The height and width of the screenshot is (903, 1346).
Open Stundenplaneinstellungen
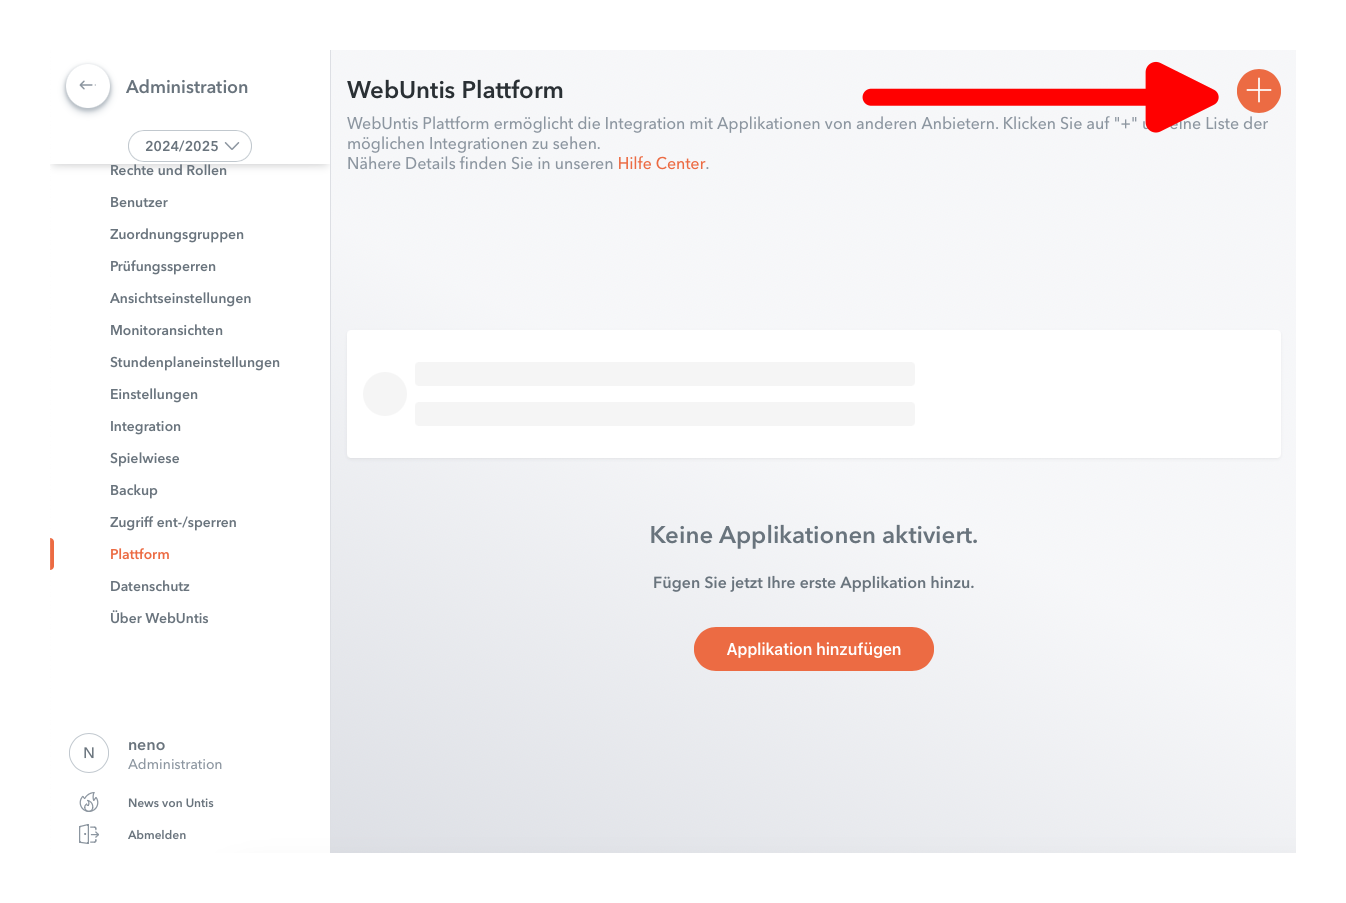[195, 362]
